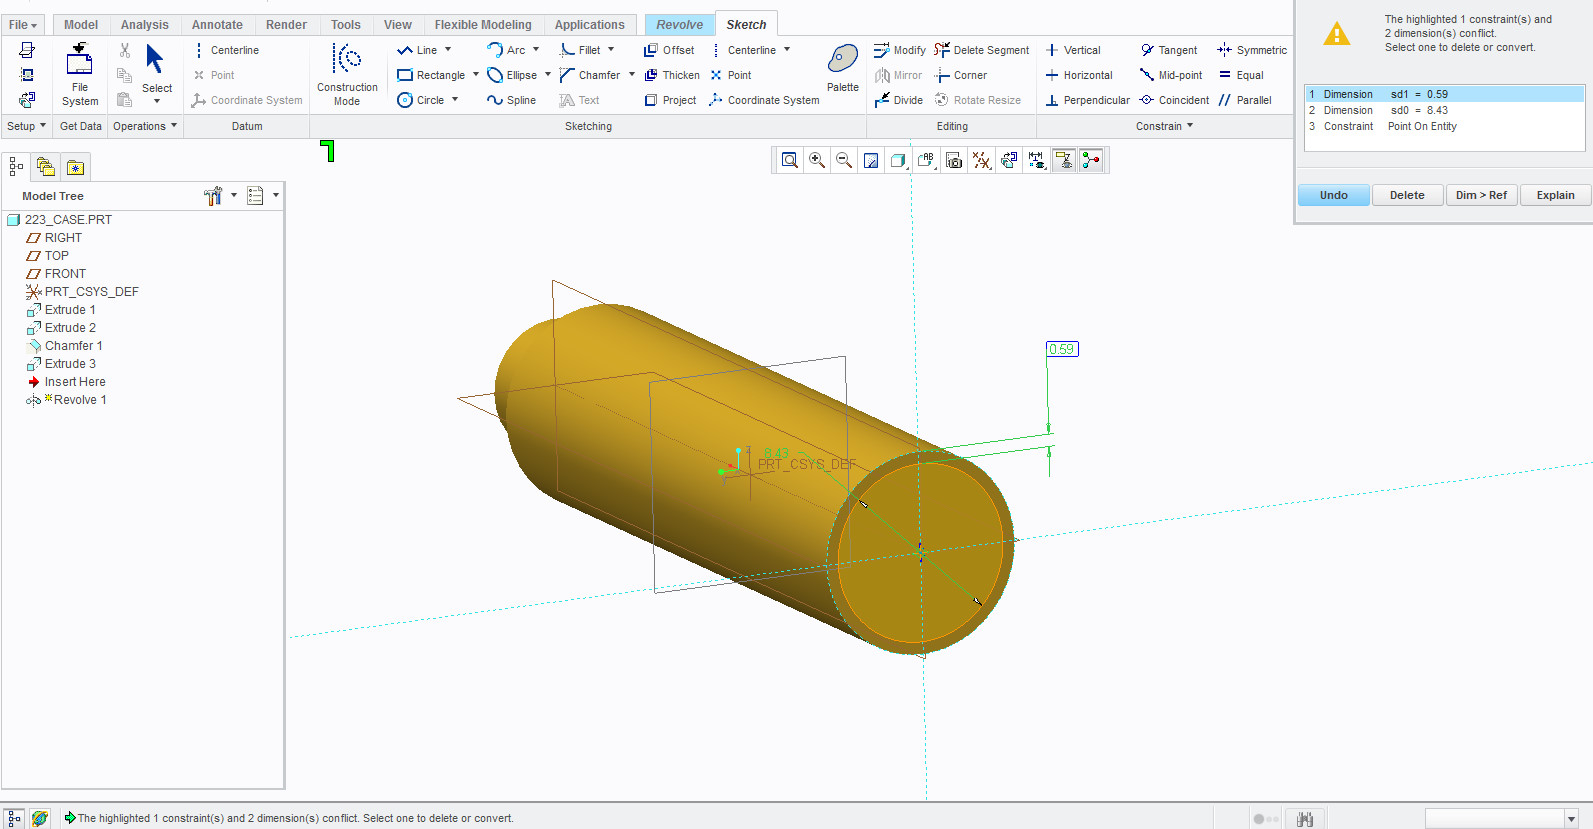1593x829 pixels.
Task: Click the binoculars find icon in status bar
Action: point(1305,819)
